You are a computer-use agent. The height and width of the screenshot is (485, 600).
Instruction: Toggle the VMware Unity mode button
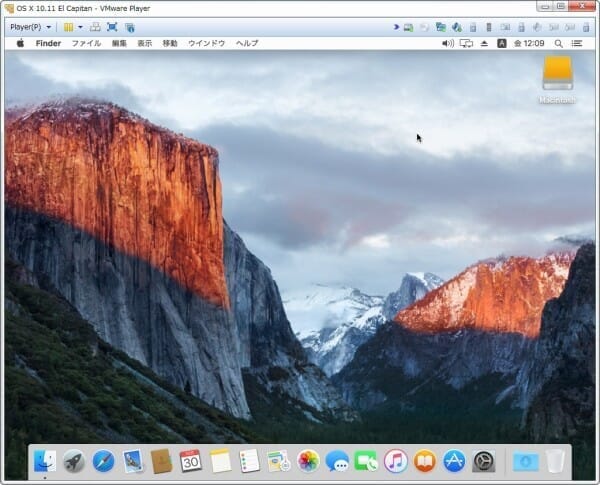point(129,27)
